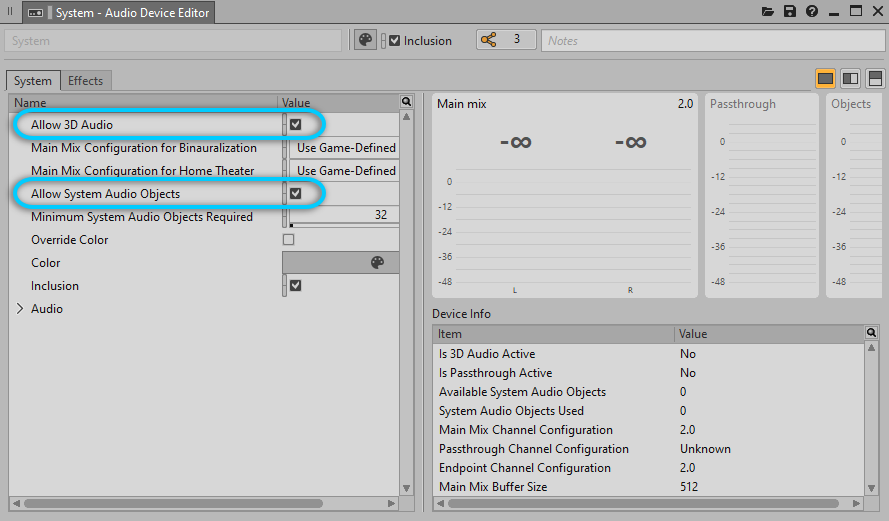This screenshot has width=889, height=521.
Task: Enable the Override Color checkbox
Action: pyautogui.click(x=289, y=240)
